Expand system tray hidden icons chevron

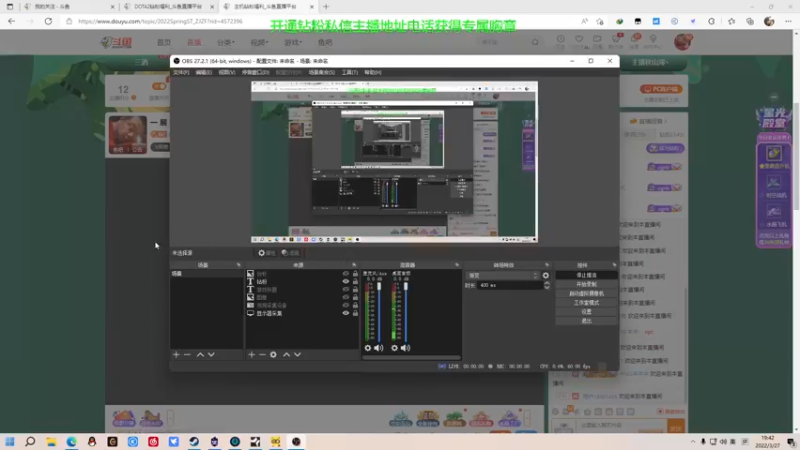tap(693, 442)
